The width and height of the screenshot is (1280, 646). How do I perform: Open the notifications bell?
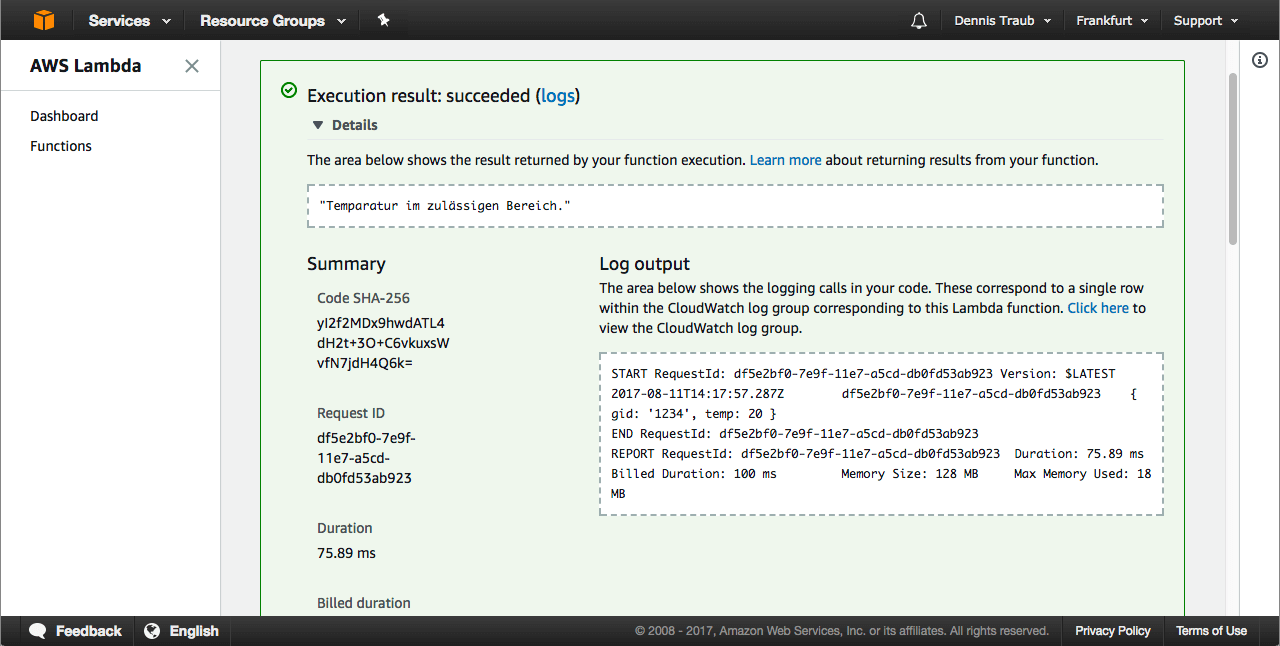point(919,21)
